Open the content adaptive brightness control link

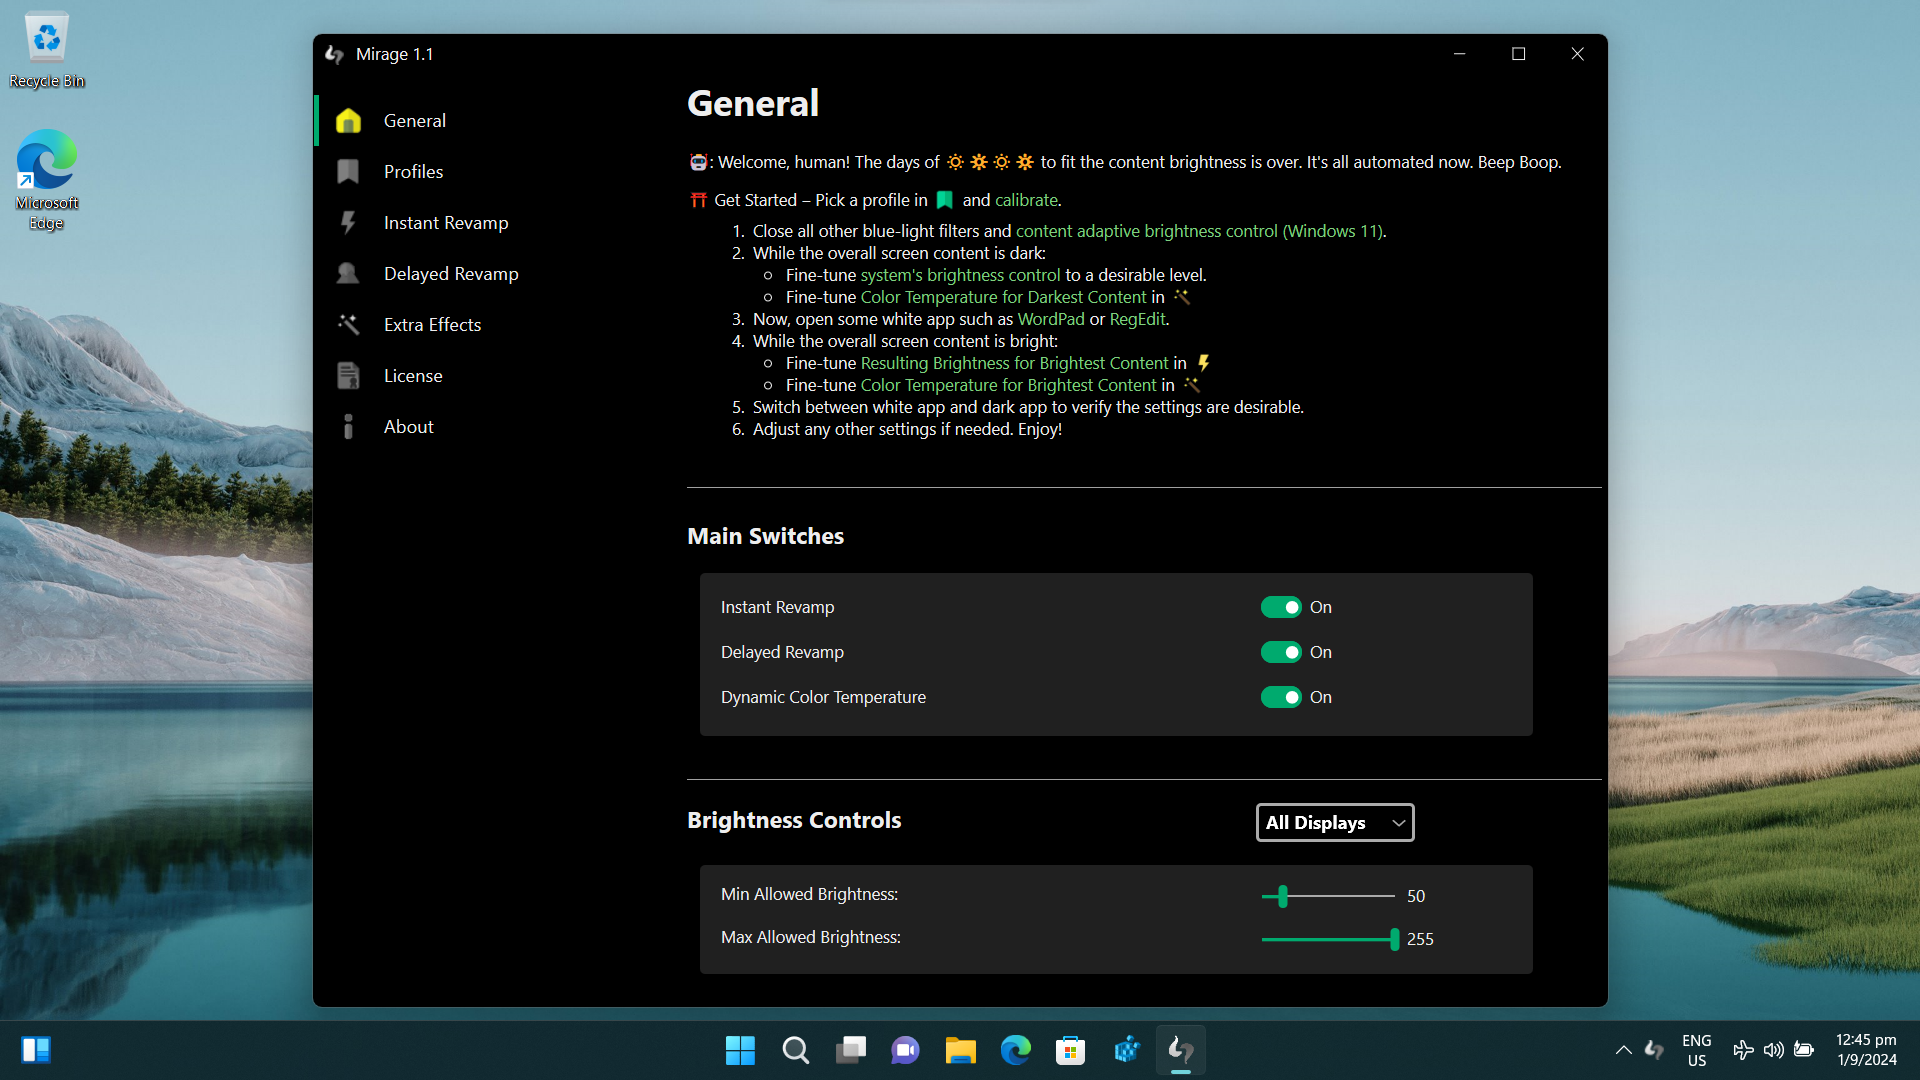pyautogui.click(x=1198, y=230)
